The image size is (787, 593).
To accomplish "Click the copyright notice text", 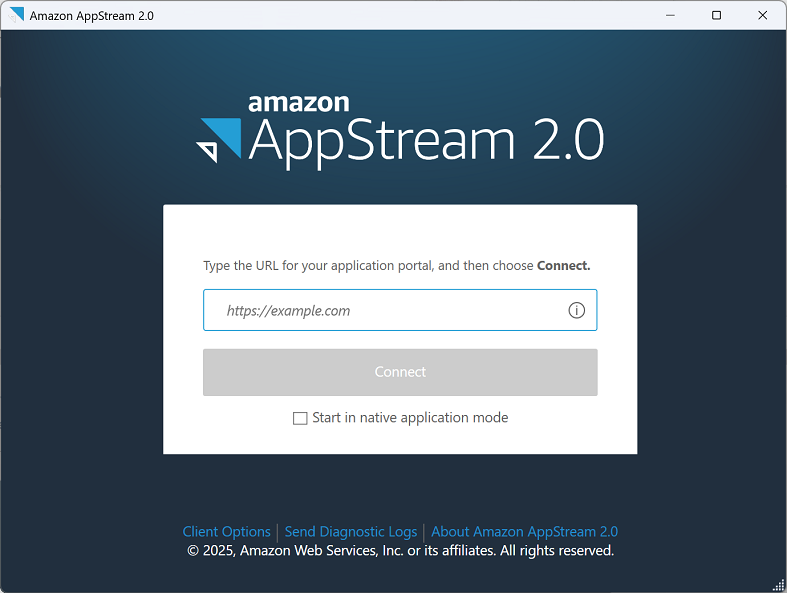I will [400, 551].
